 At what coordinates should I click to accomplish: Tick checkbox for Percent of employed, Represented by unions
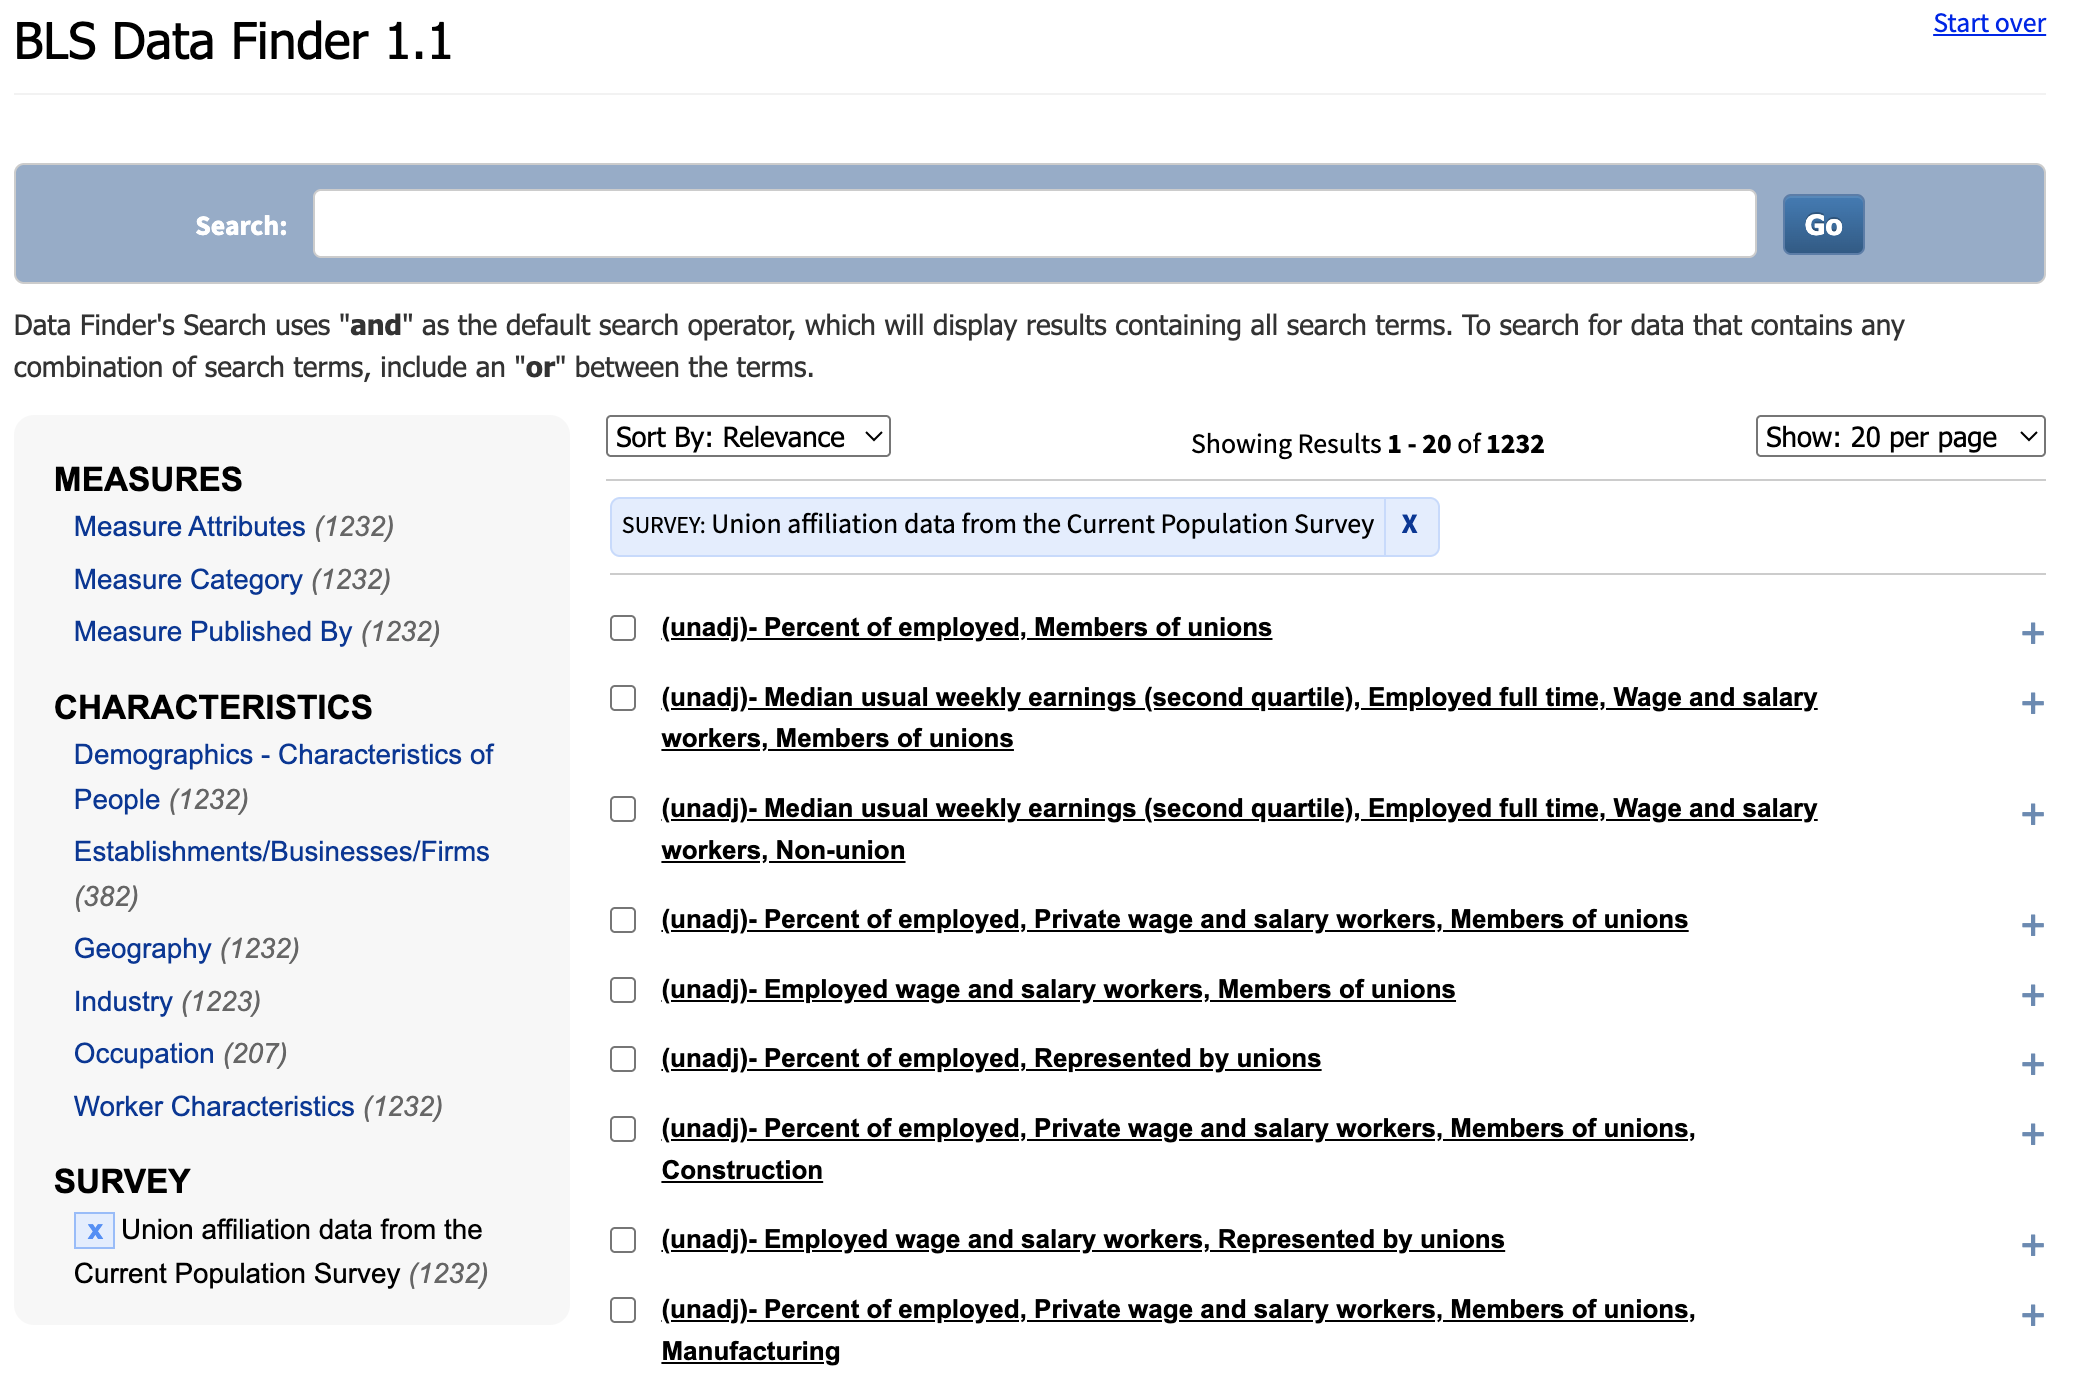tap(623, 1059)
